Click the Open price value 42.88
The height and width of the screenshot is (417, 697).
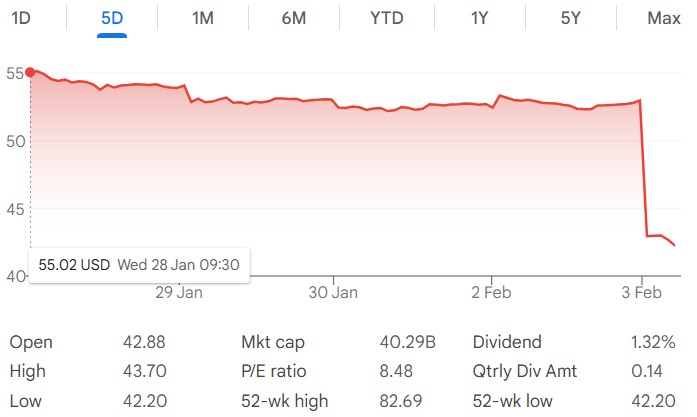pyautogui.click(x=141, y=342)
